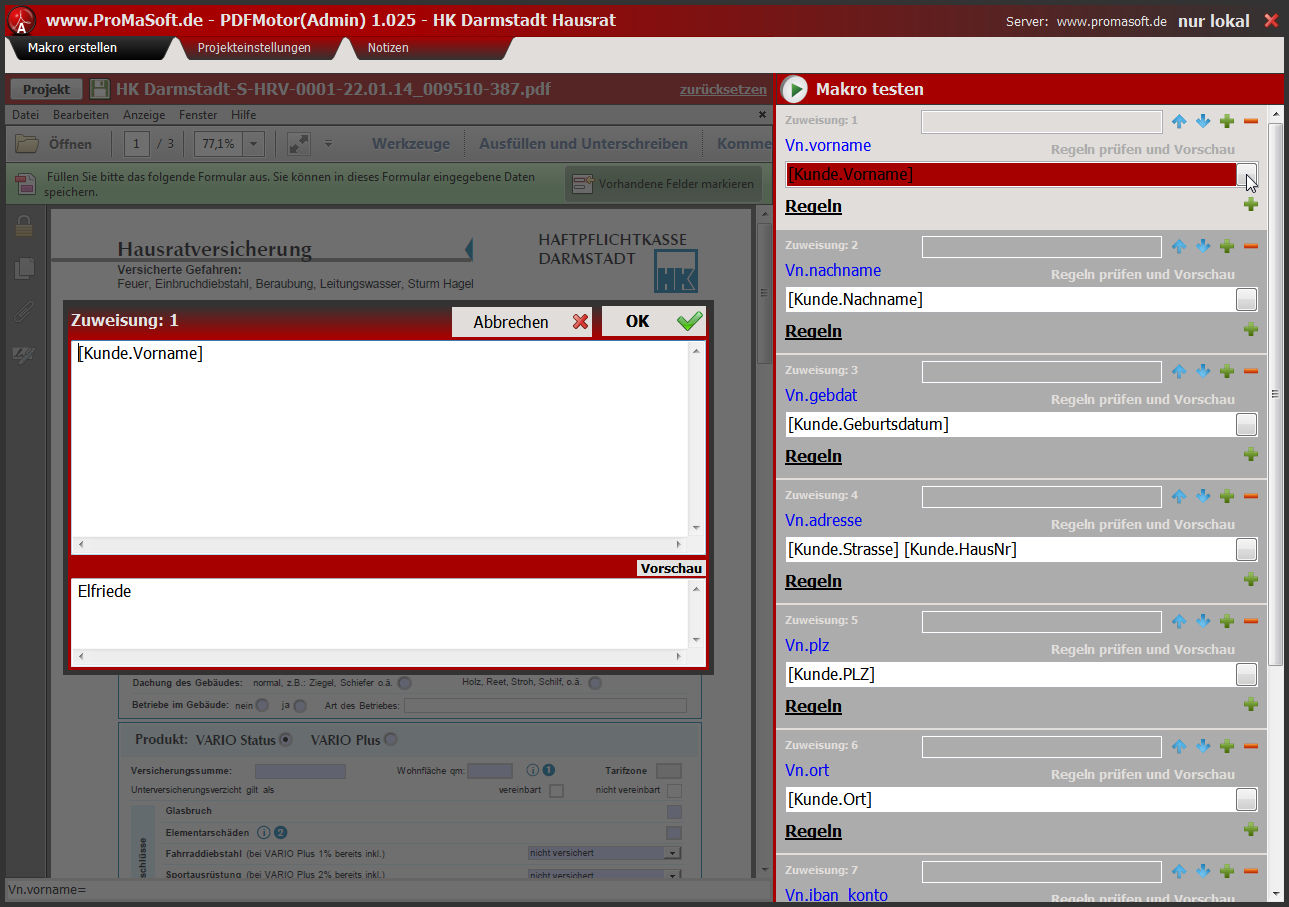Click the Öffnen folder icon in the PDF toolbar
This screenshot has width=1289, height=907.
[27, 144]
